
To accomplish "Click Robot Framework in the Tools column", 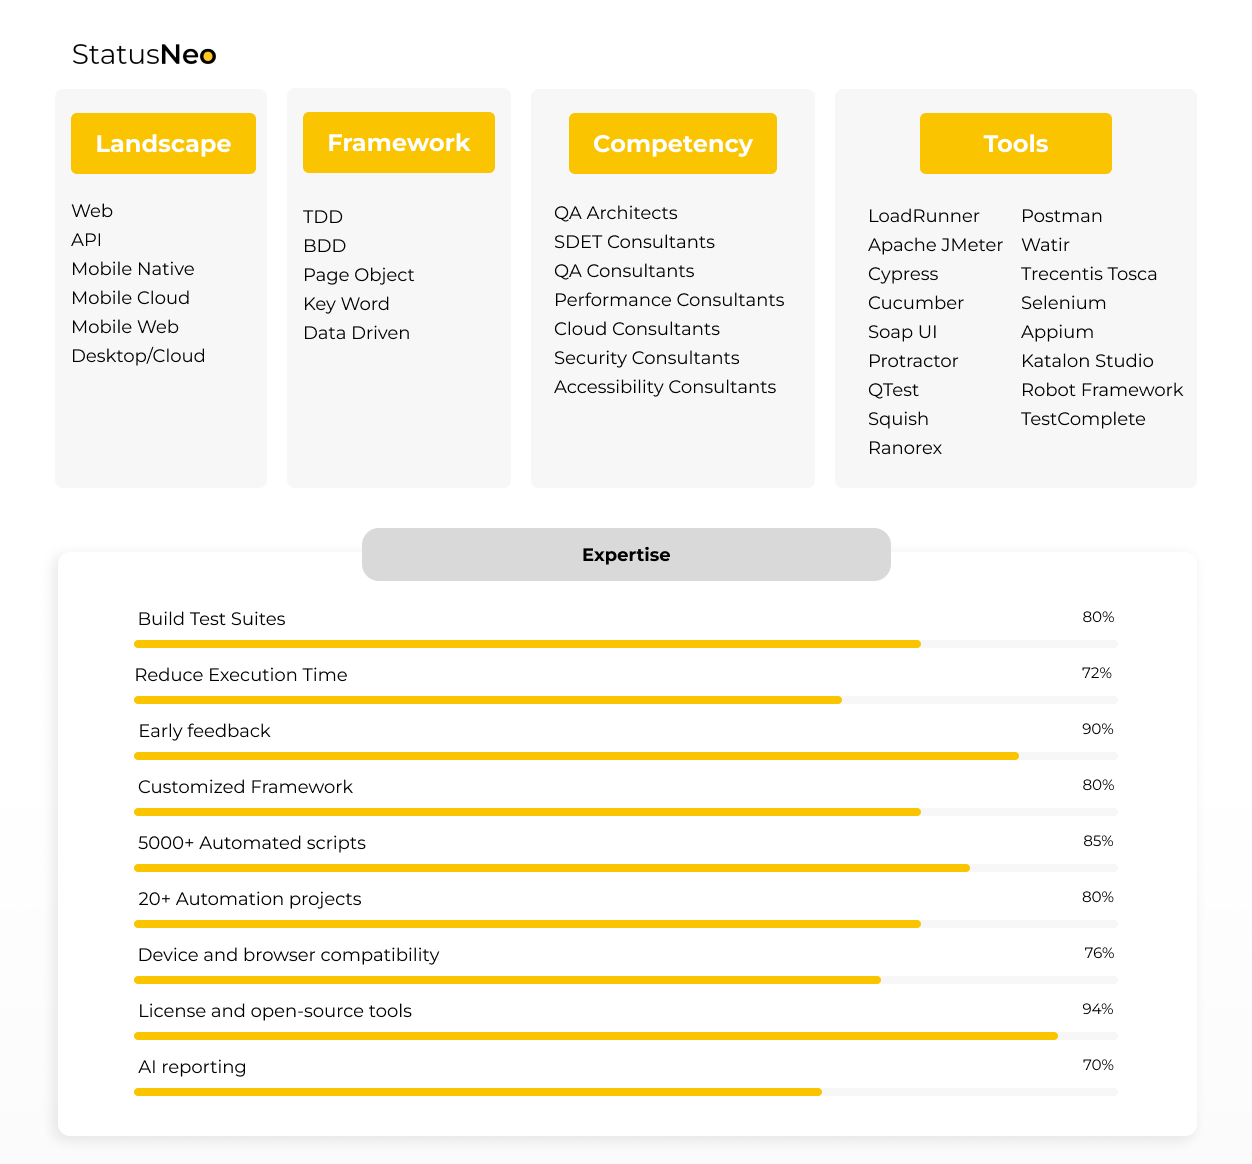I will click(1102, 390).
